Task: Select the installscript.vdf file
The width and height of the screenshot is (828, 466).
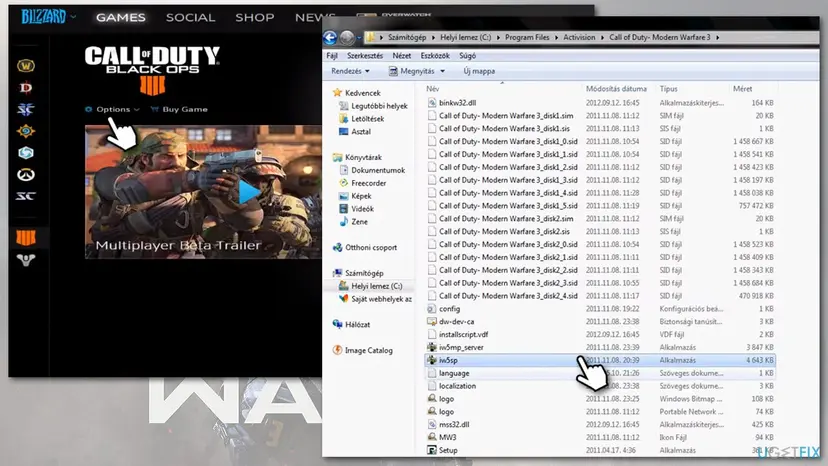Action: 463,334
